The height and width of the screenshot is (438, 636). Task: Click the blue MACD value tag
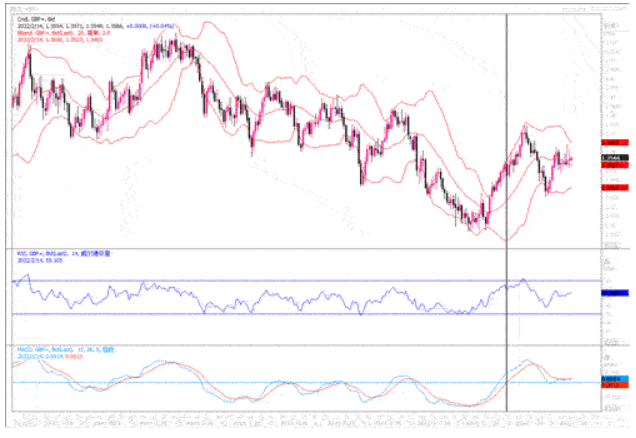(612, 379)
